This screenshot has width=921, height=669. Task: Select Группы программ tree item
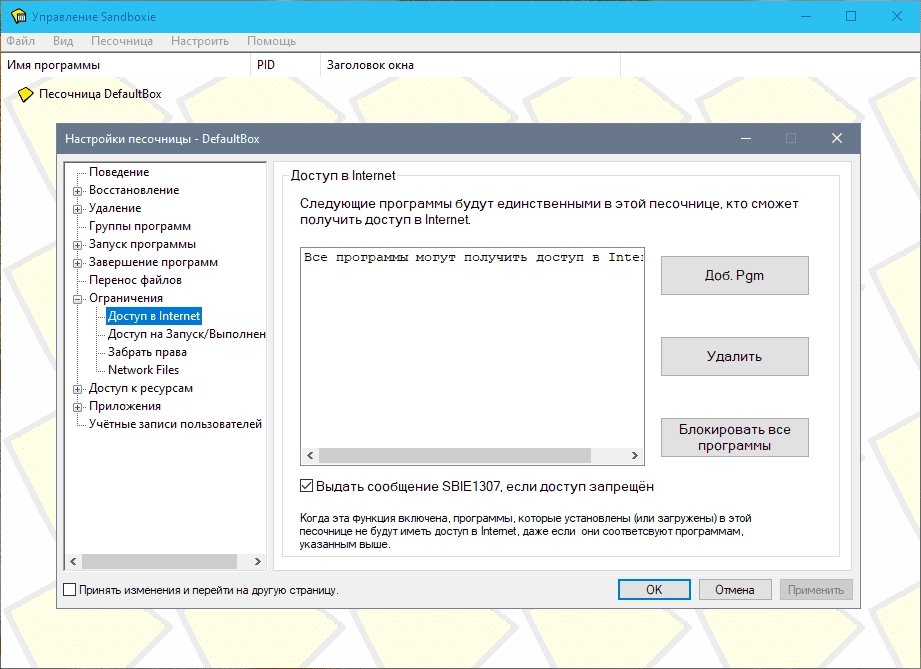[140, 226]
